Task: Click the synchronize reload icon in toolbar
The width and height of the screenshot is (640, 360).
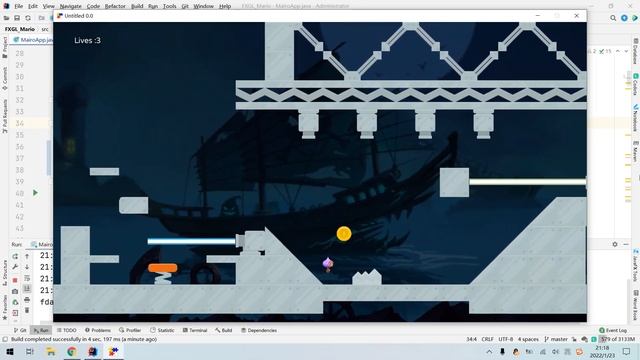Action: (x=28, y=18)
